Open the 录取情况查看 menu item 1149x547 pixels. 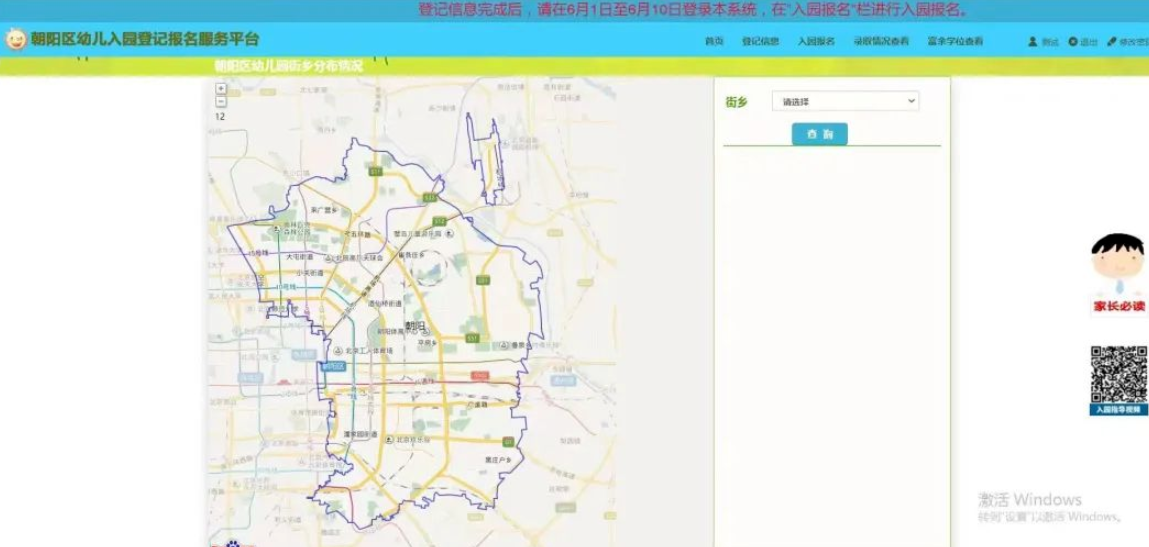(x=881, y=42)
